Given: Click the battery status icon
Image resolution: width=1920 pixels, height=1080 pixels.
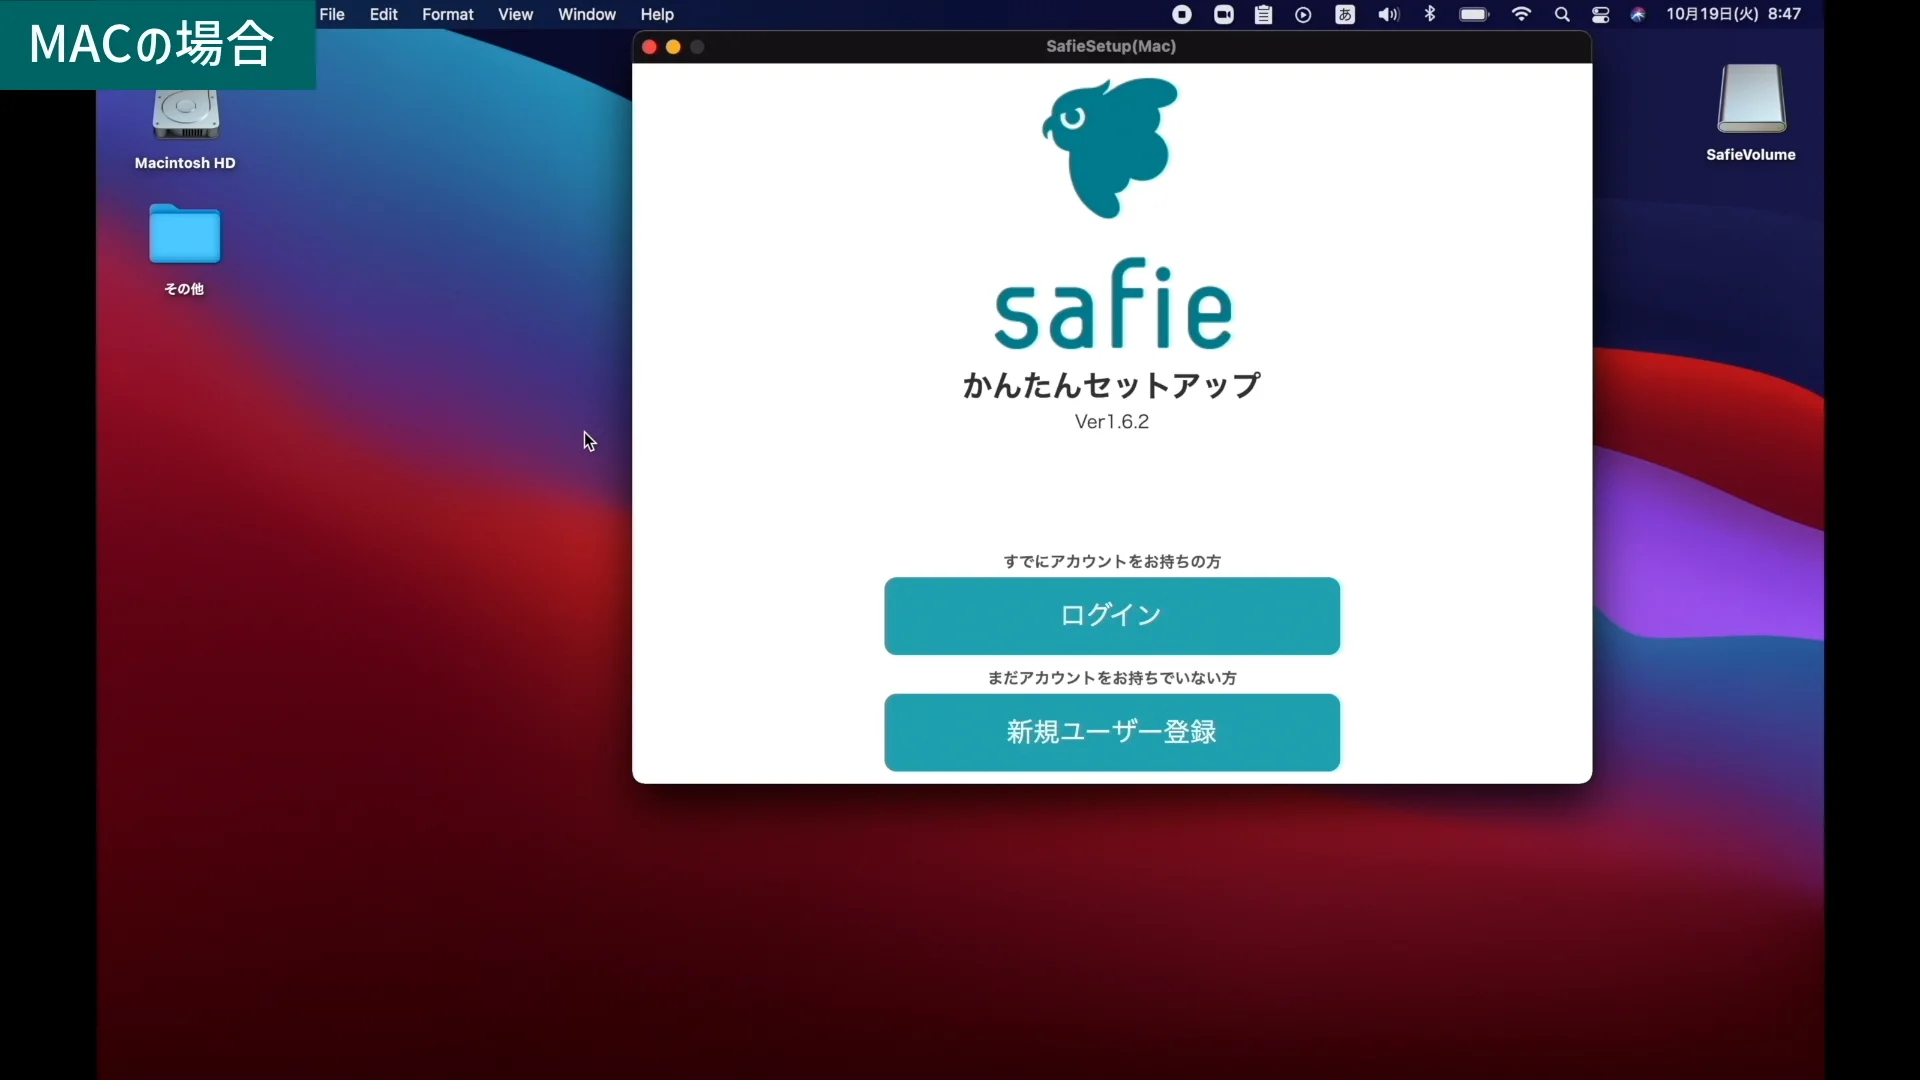Looking at the screenshot, I should (x=1472, y=14).
